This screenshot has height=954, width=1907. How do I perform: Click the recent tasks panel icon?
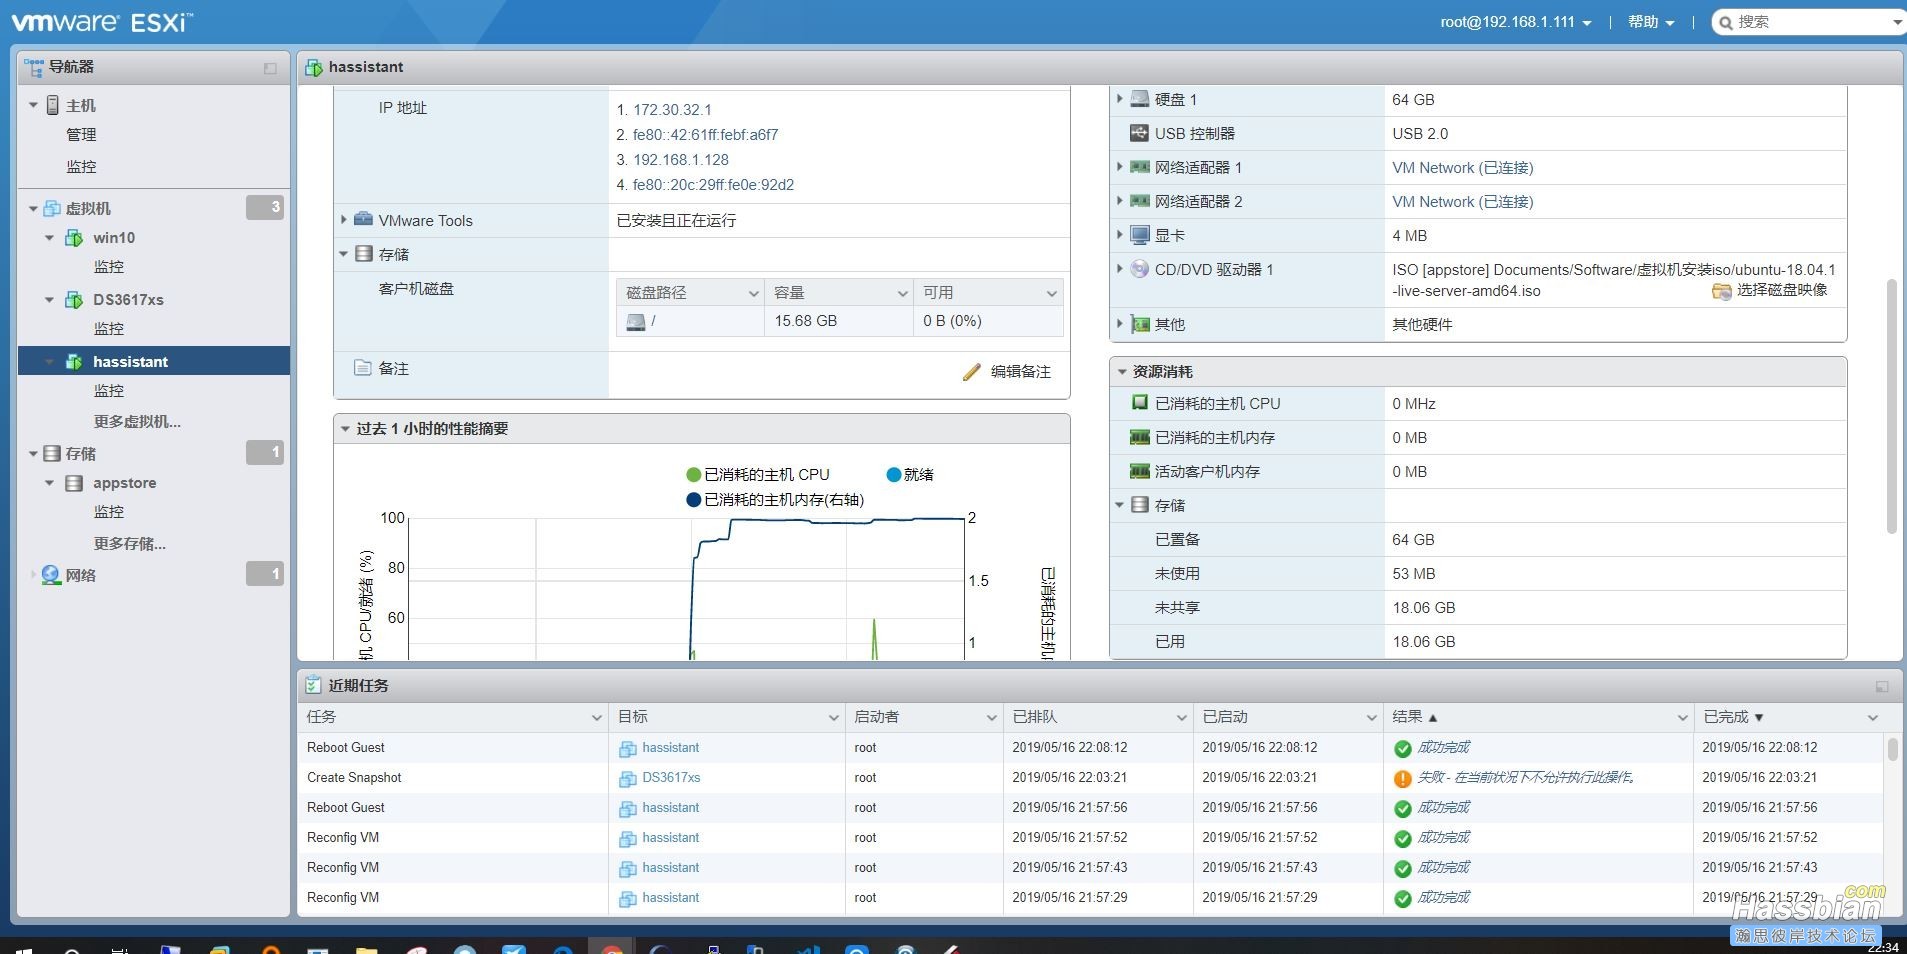[313, 685]
